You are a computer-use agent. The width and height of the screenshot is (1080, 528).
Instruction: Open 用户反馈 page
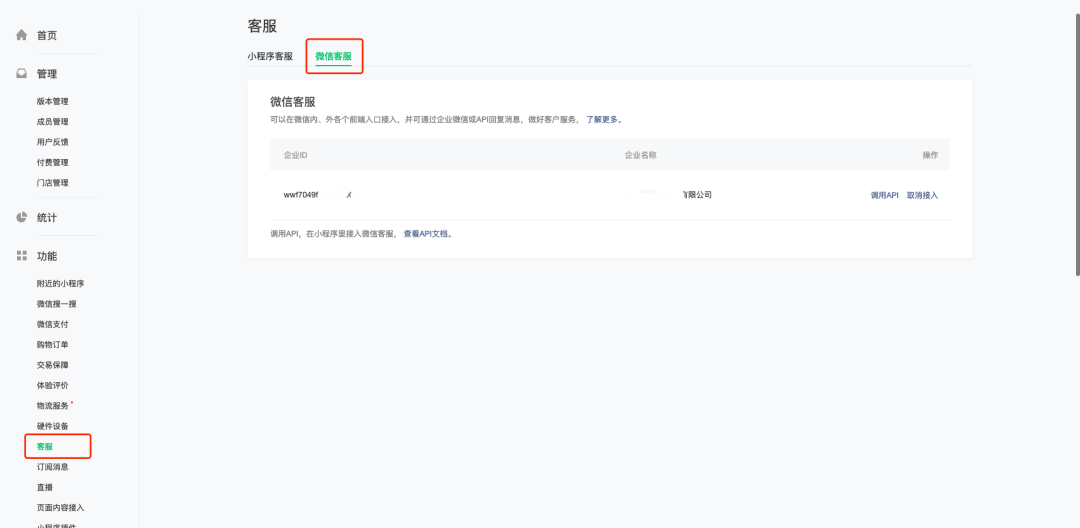point(52,142)
